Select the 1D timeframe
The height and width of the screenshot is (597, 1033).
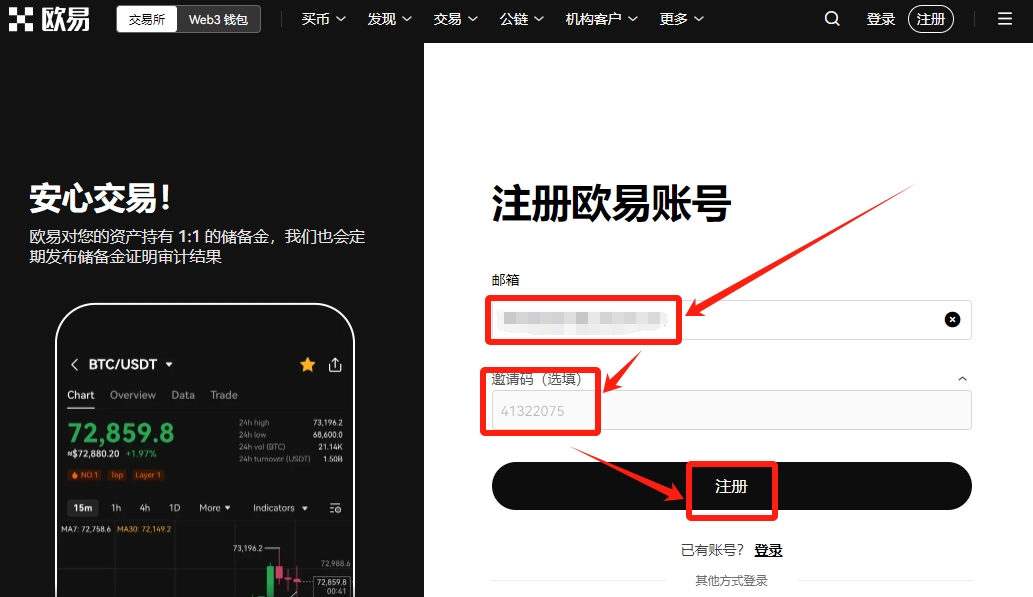tap(175, 508)
